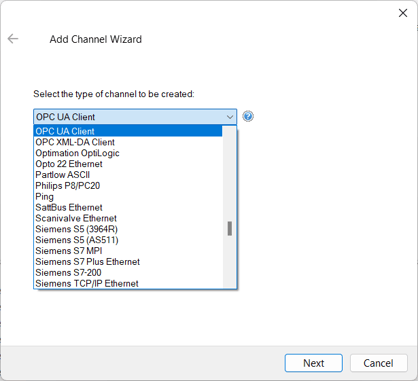Select OPC XML-DA Client option

pos(128,142)
